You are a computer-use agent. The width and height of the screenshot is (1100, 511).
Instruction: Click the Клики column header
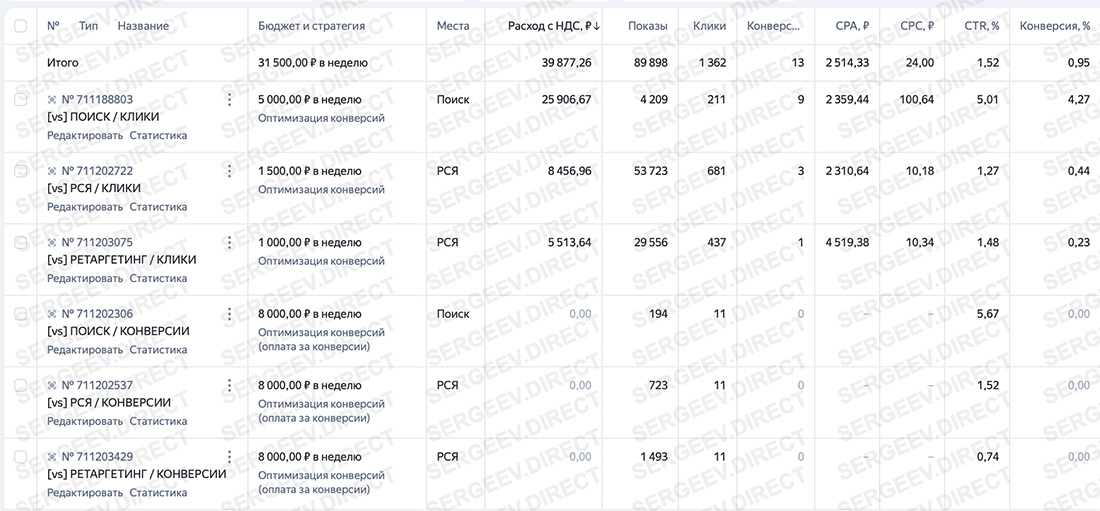709,26
